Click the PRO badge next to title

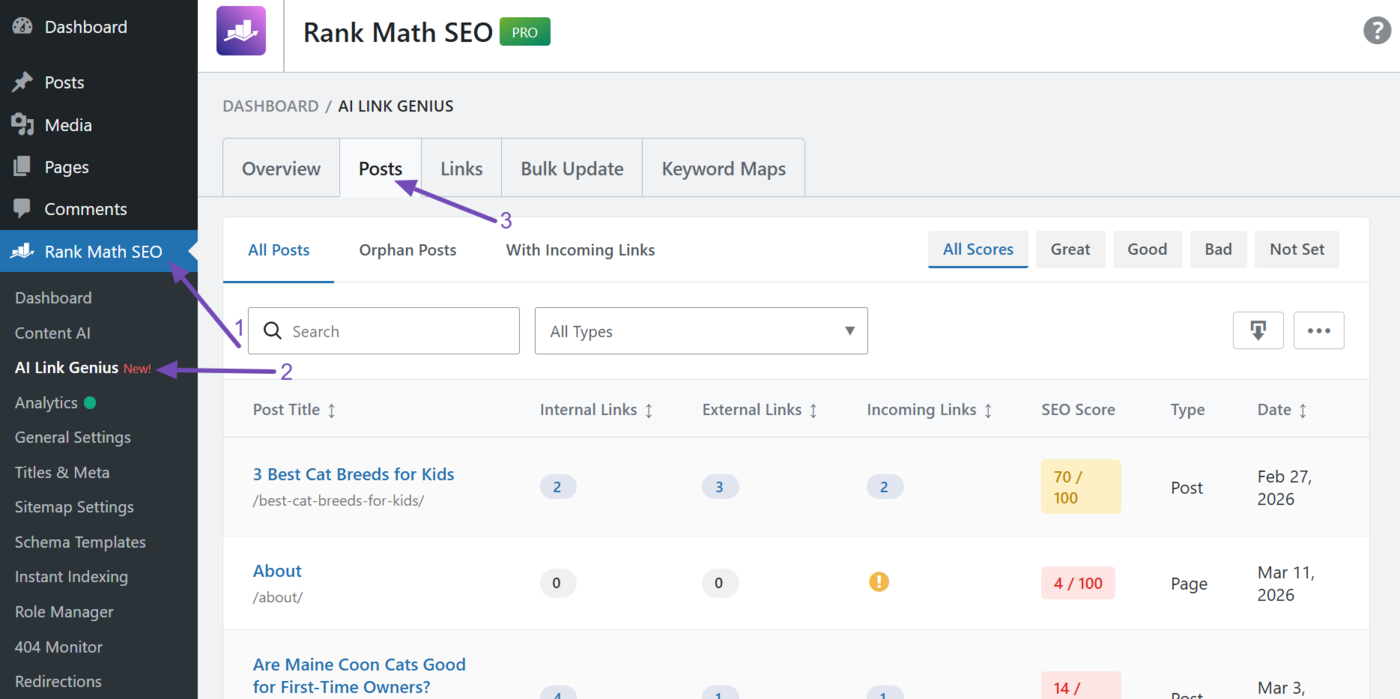525,32
